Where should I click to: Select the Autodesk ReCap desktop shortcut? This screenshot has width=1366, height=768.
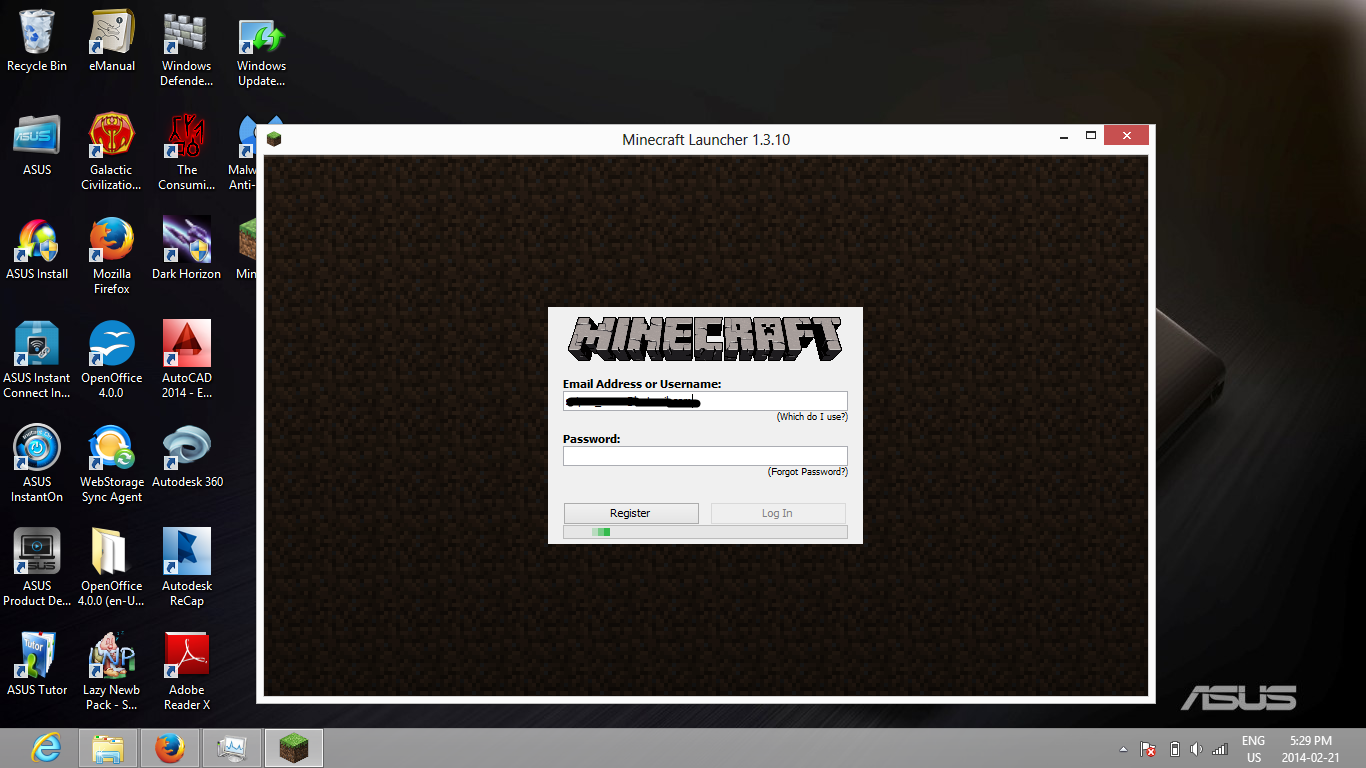187,568
